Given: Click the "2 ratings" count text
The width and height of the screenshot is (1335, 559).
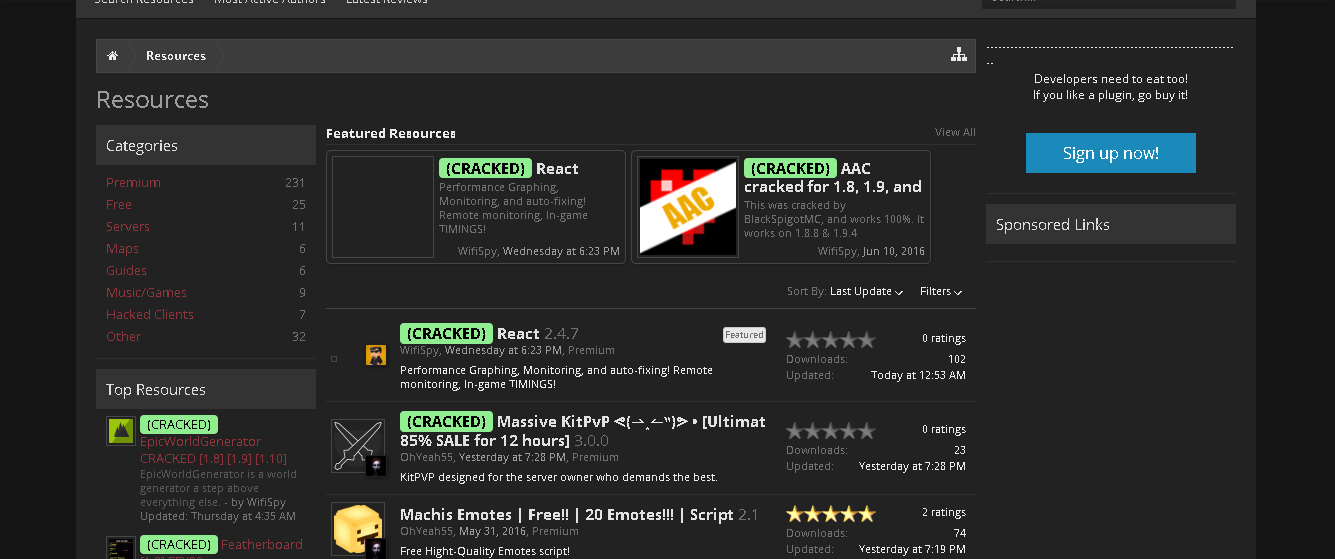Looking at the screenshot, I should click(944, 512).
